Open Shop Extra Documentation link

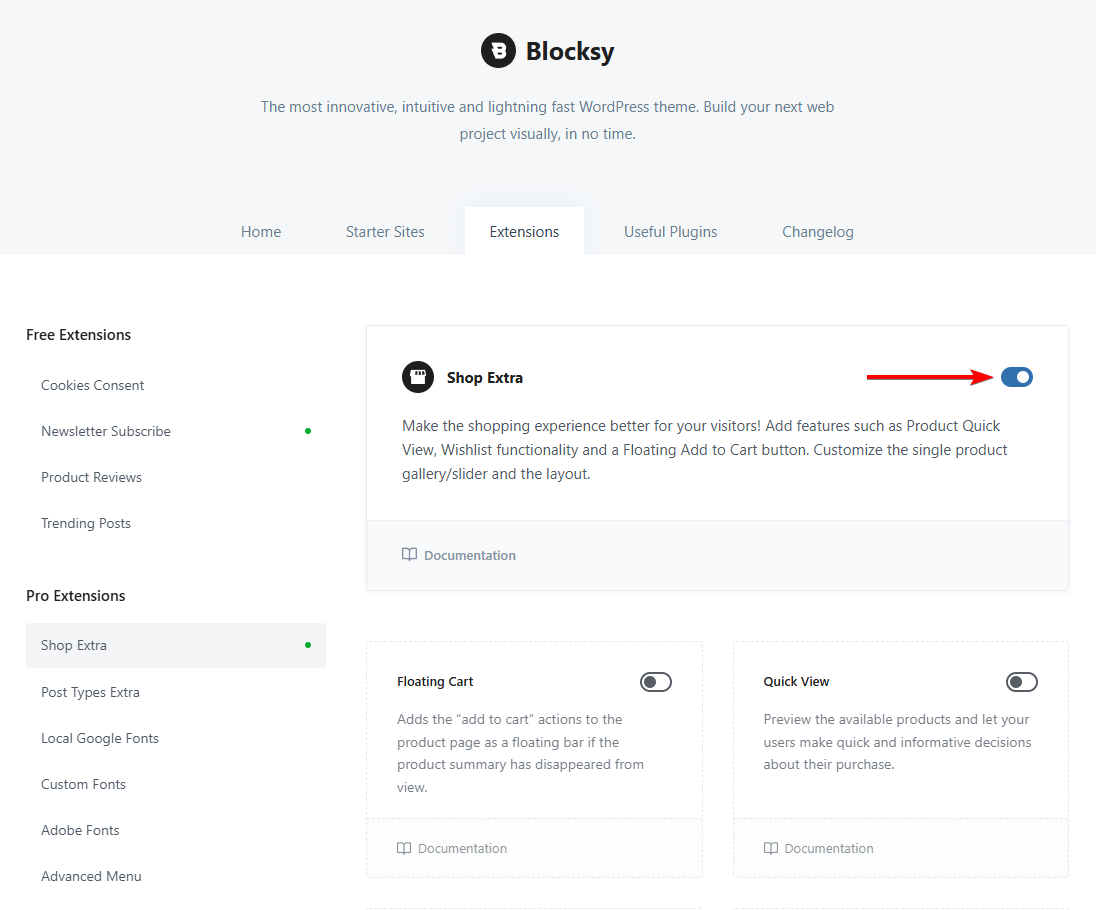pos(470,555)
